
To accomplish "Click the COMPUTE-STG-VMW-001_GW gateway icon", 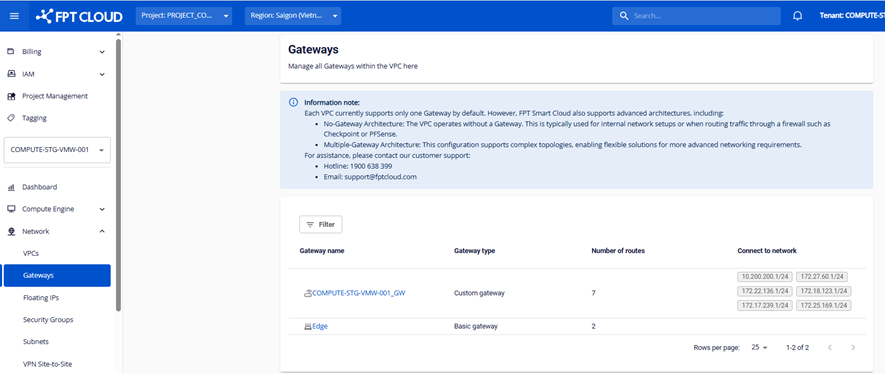I will click(308, 293).
